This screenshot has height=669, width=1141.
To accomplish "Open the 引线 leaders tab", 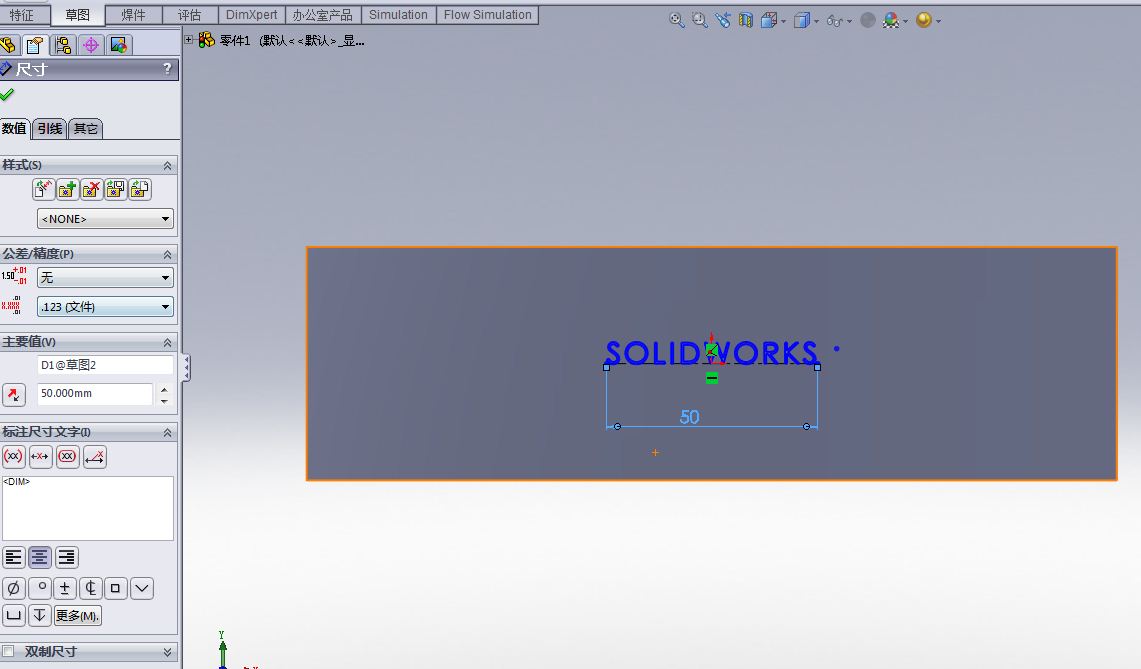I will (x=49, y=129).
